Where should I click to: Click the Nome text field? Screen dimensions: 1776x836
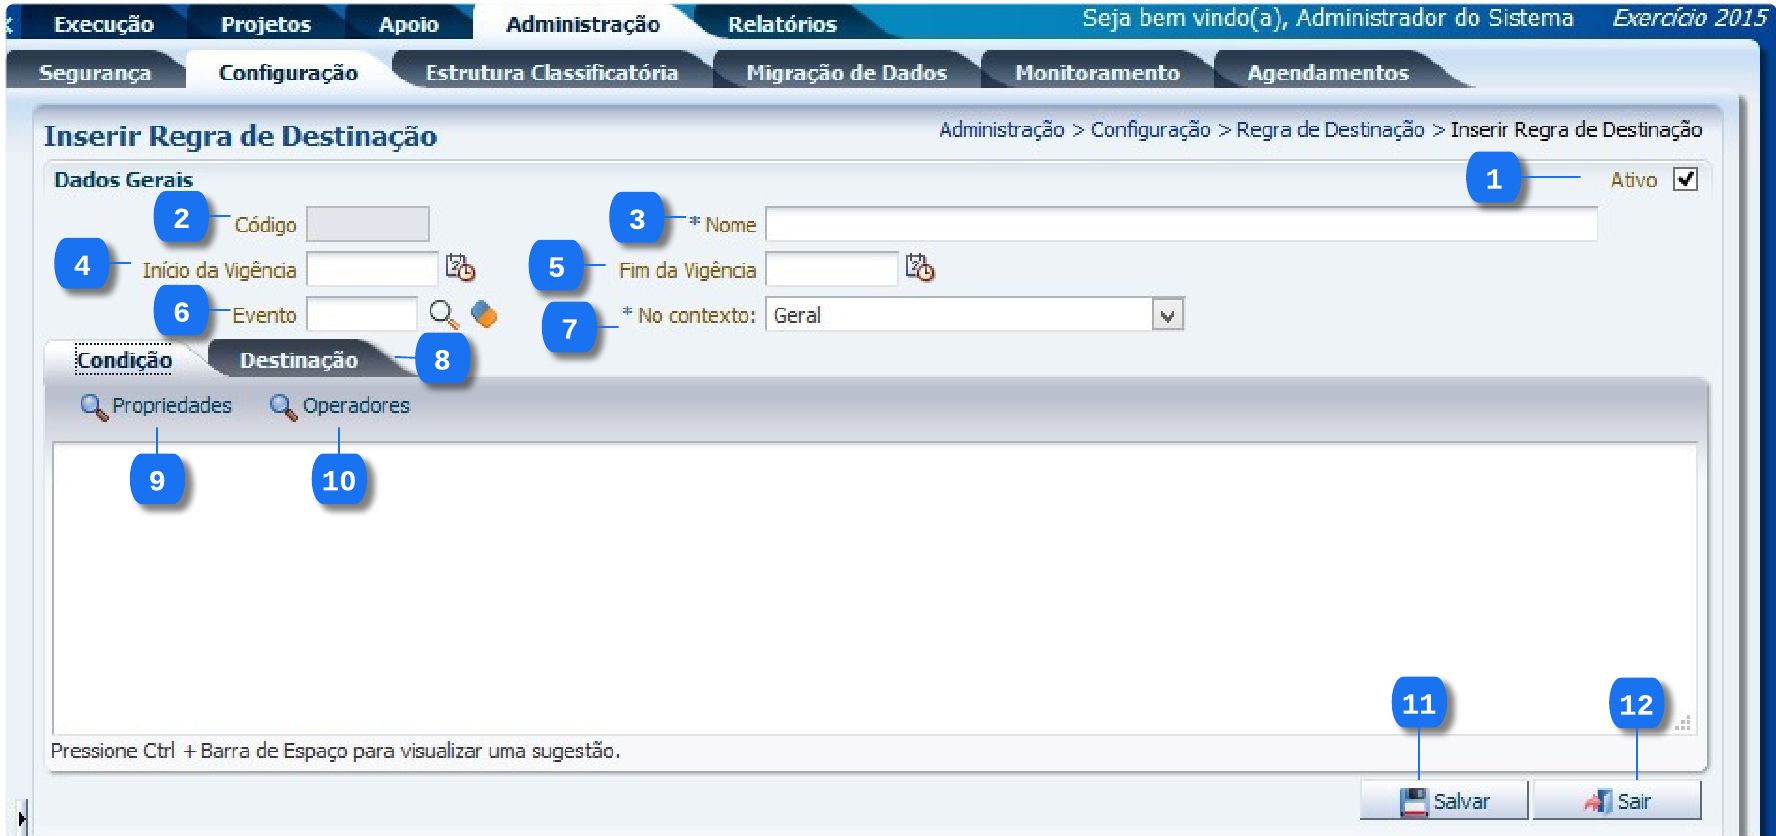(1180, 224)
